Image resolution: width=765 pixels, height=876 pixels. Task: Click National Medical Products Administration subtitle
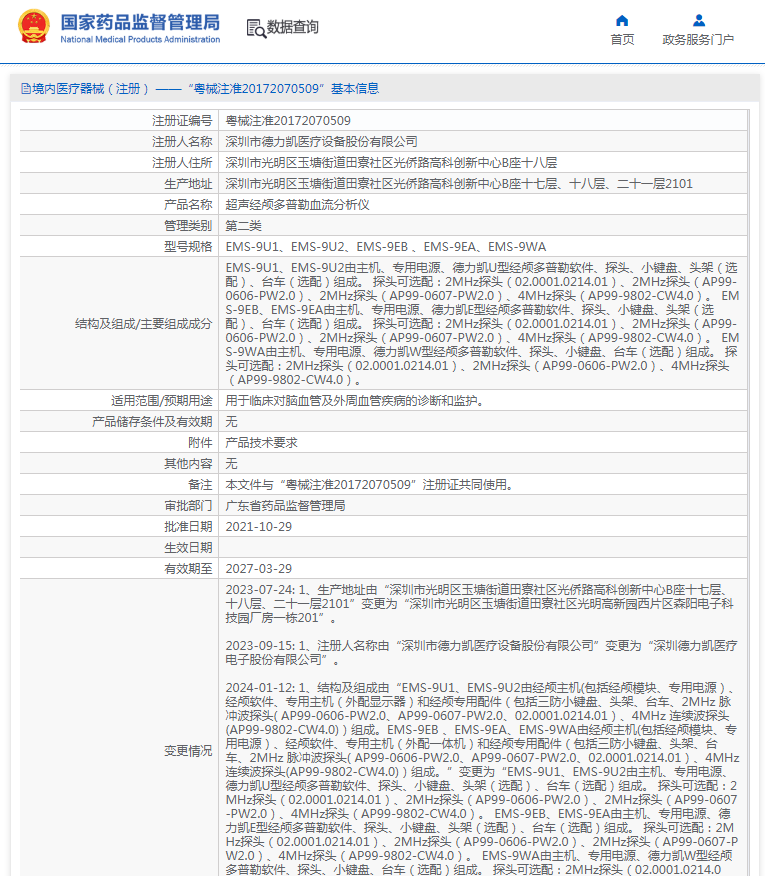(x=140, y=40)
